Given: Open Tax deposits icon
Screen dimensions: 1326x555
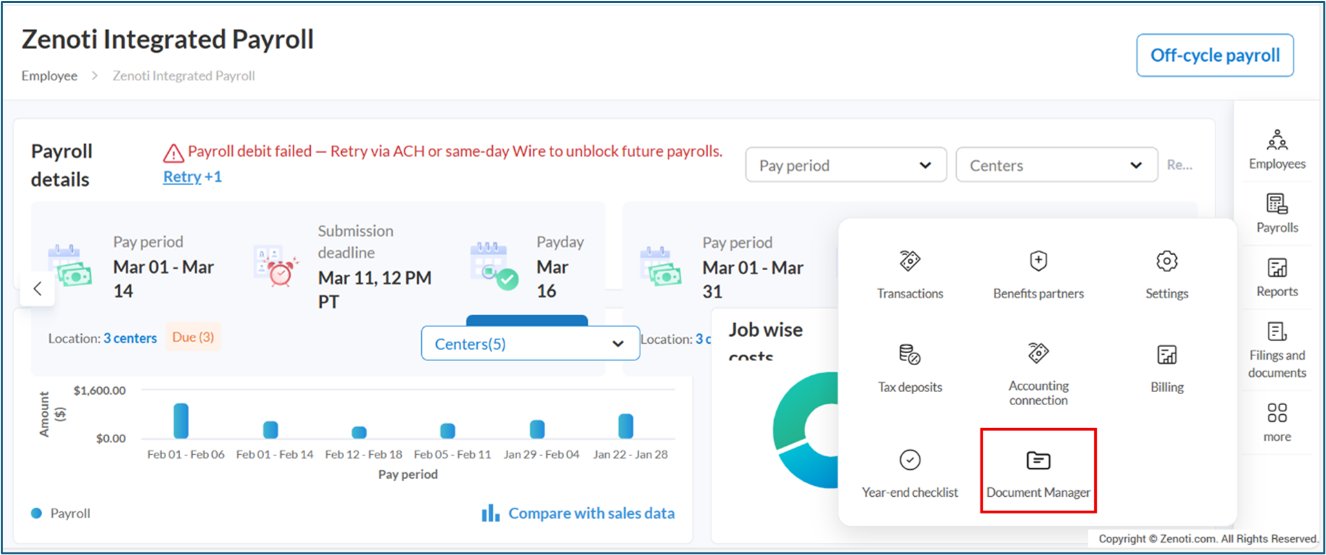Looking at the screenshot, I should (910, 355).
